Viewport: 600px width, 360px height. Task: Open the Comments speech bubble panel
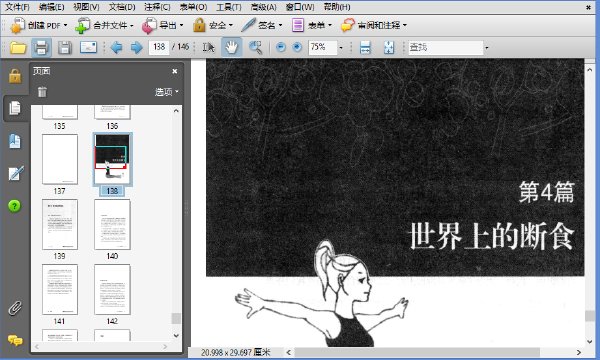(x=15, y=340)
